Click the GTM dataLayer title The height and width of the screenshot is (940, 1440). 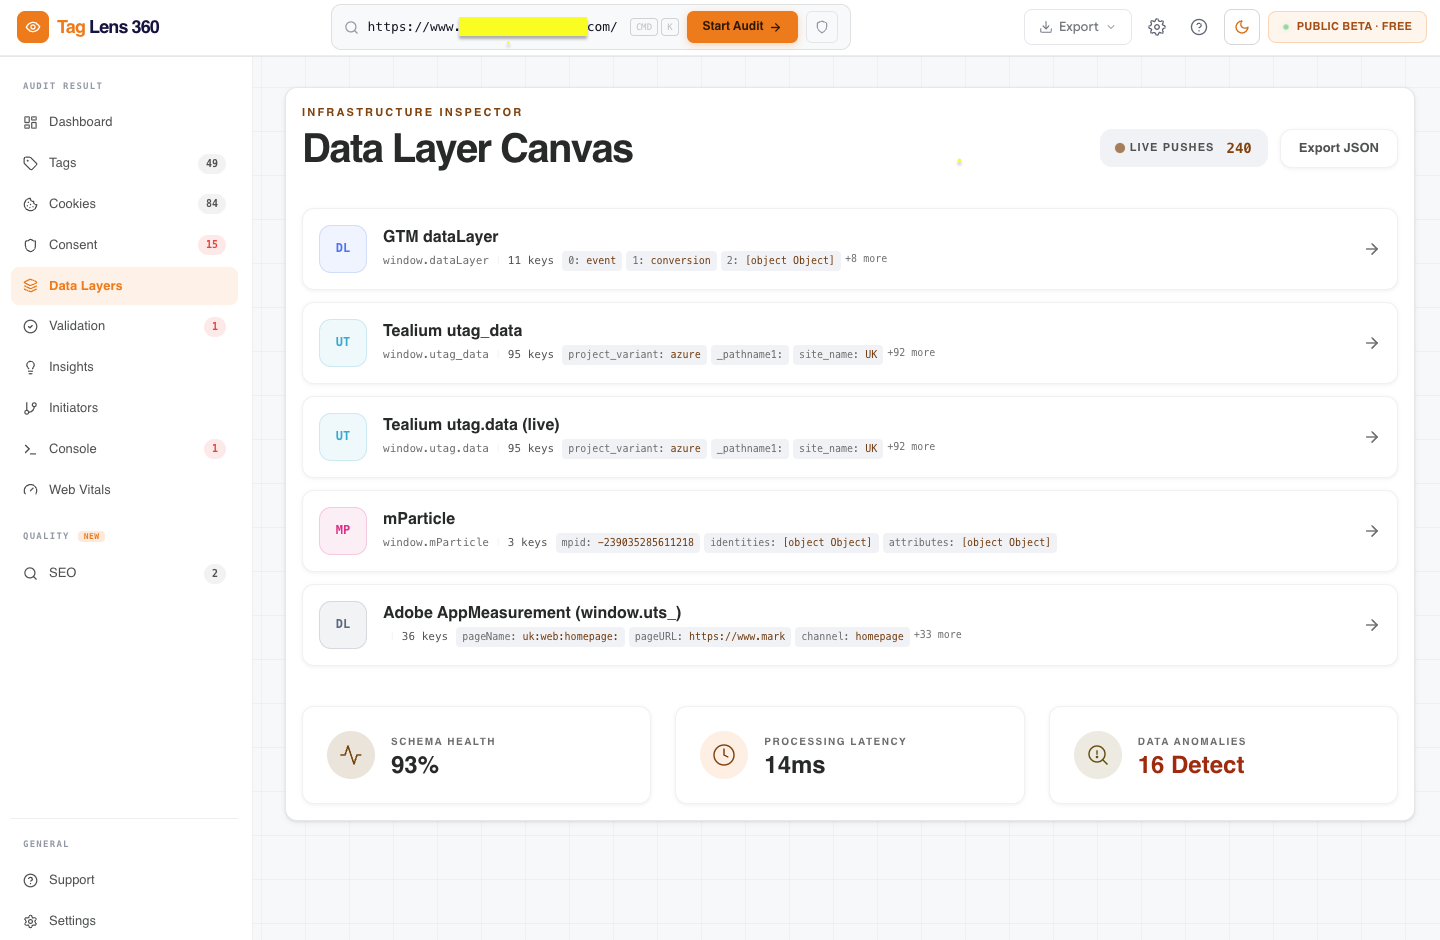pos(441,237)
